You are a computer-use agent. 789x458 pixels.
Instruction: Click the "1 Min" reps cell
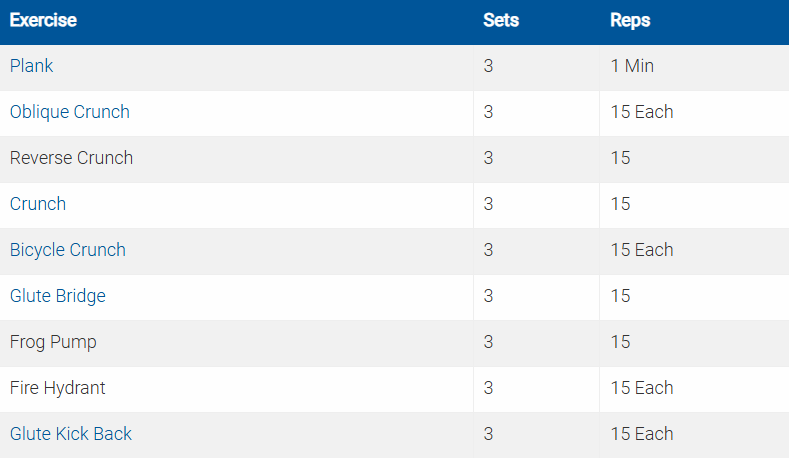coord(632,66)
